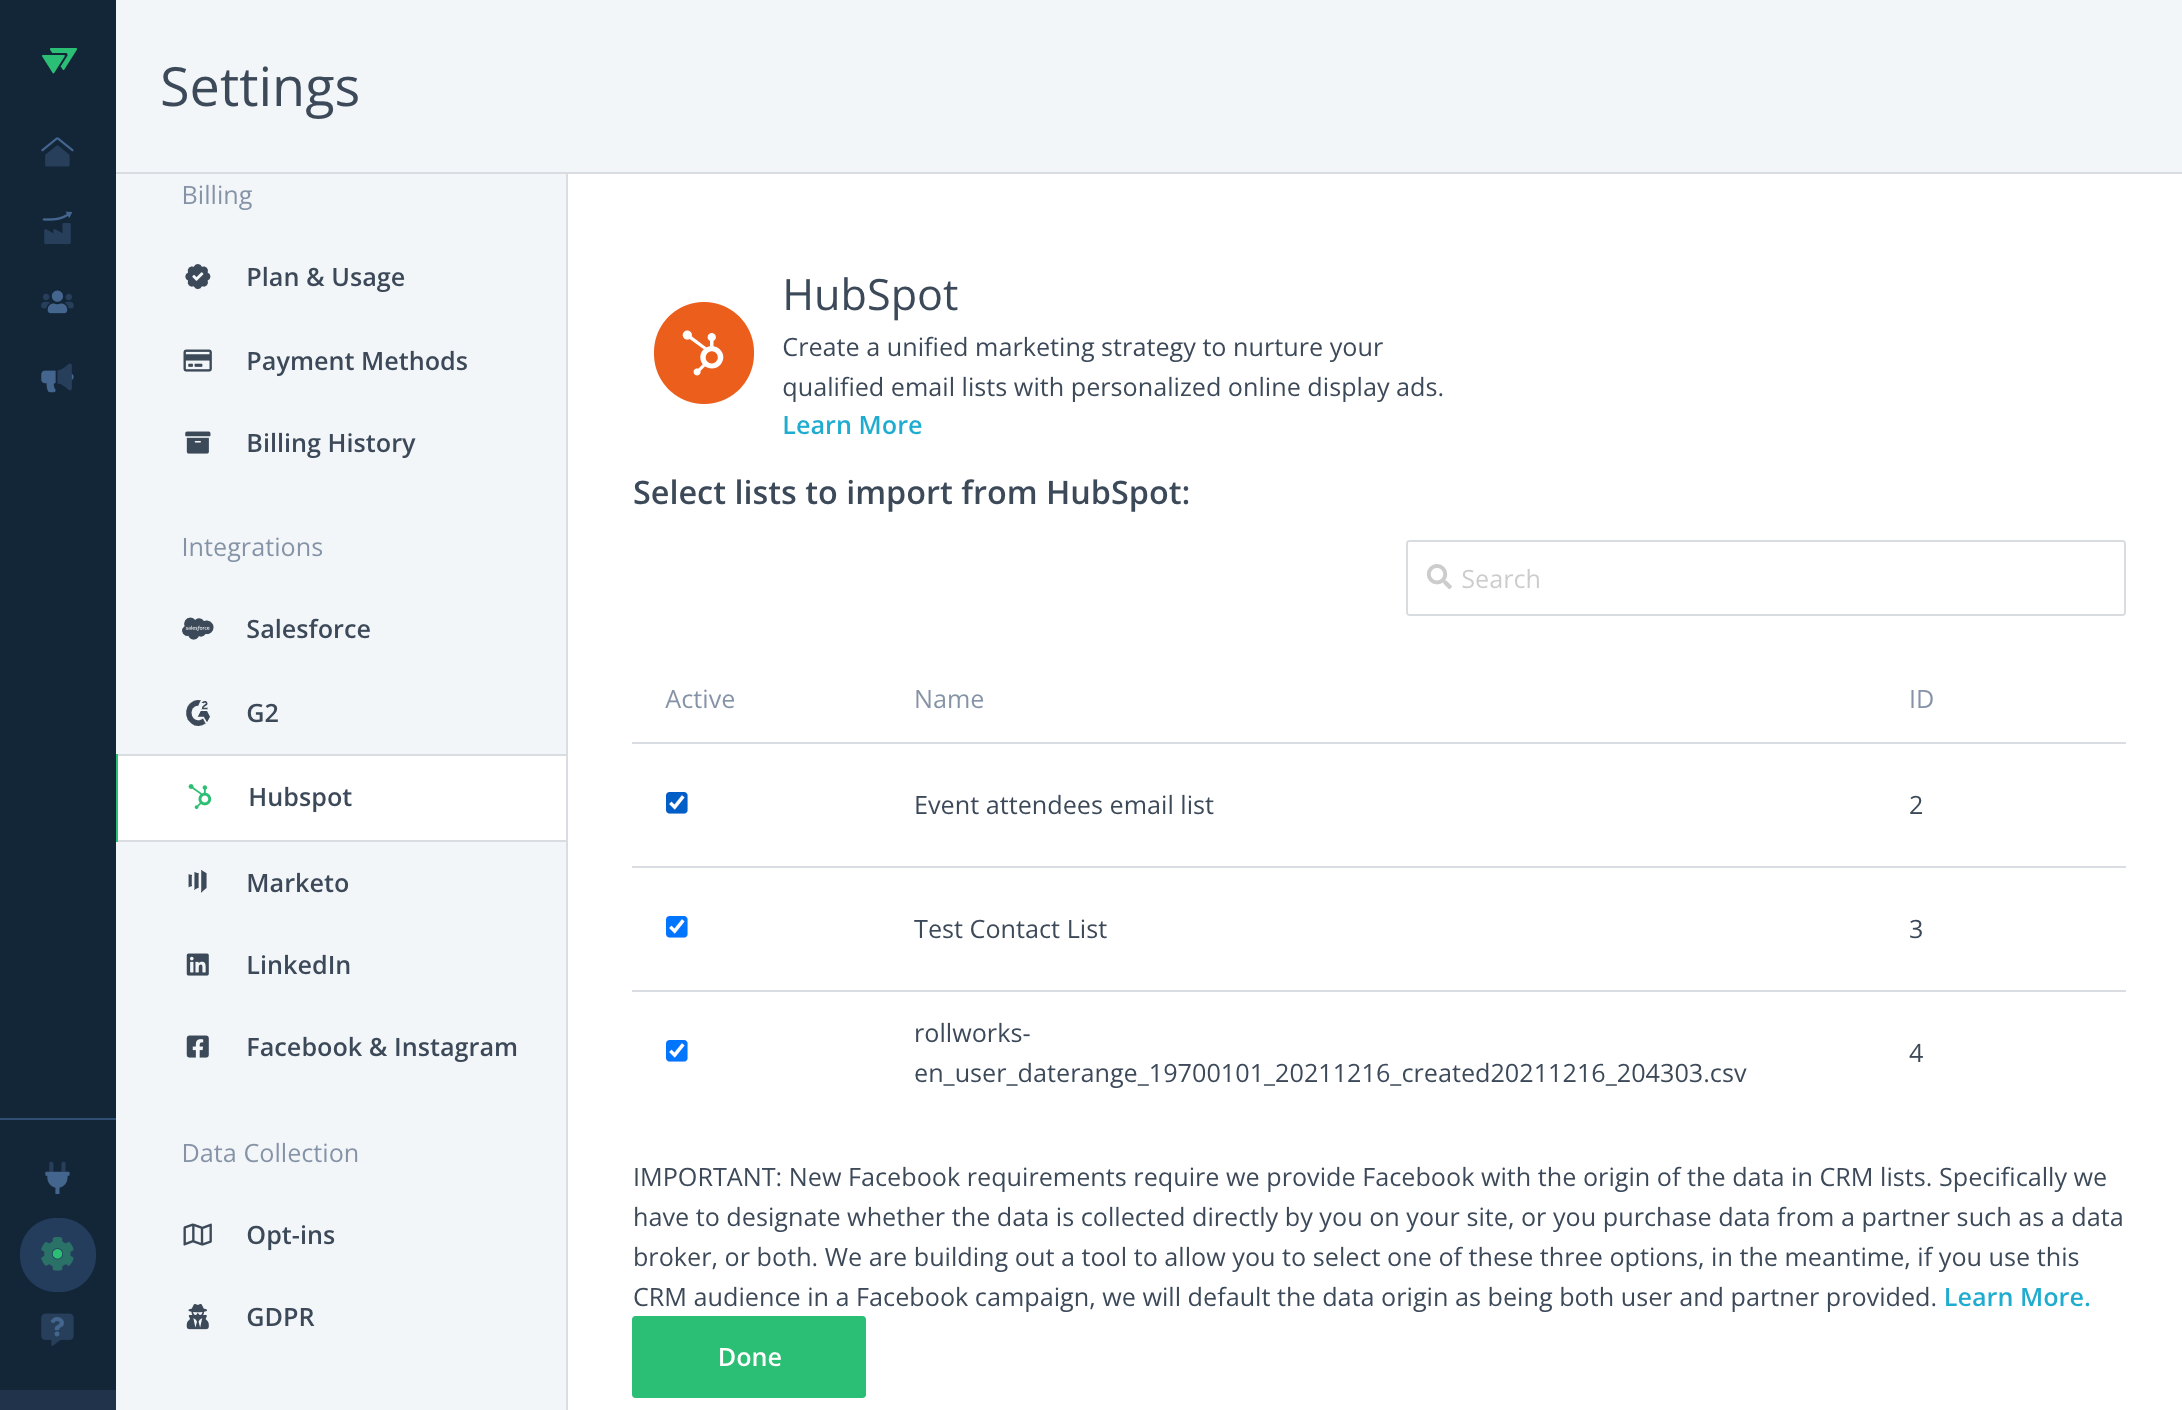2182x1410 pixels.
Task: Click the rollworks-en_user_daterange csv name
Action: point(1330,1053)
